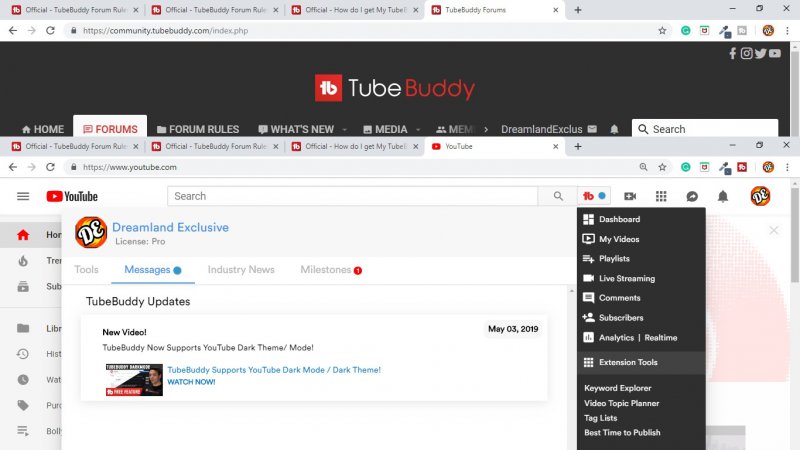The image size is (800, 450).
Task: Expand the WHAT'S NEW dropdown arrow
Action: click(345, 130)
